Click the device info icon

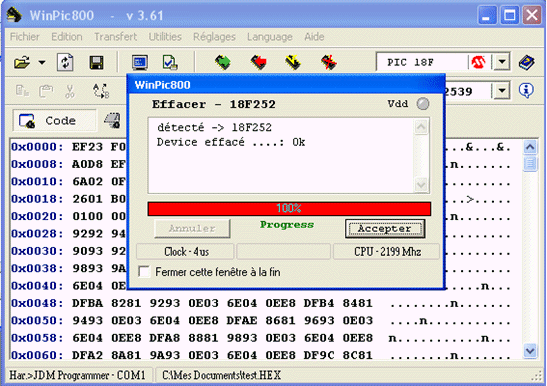click(526, 91)
